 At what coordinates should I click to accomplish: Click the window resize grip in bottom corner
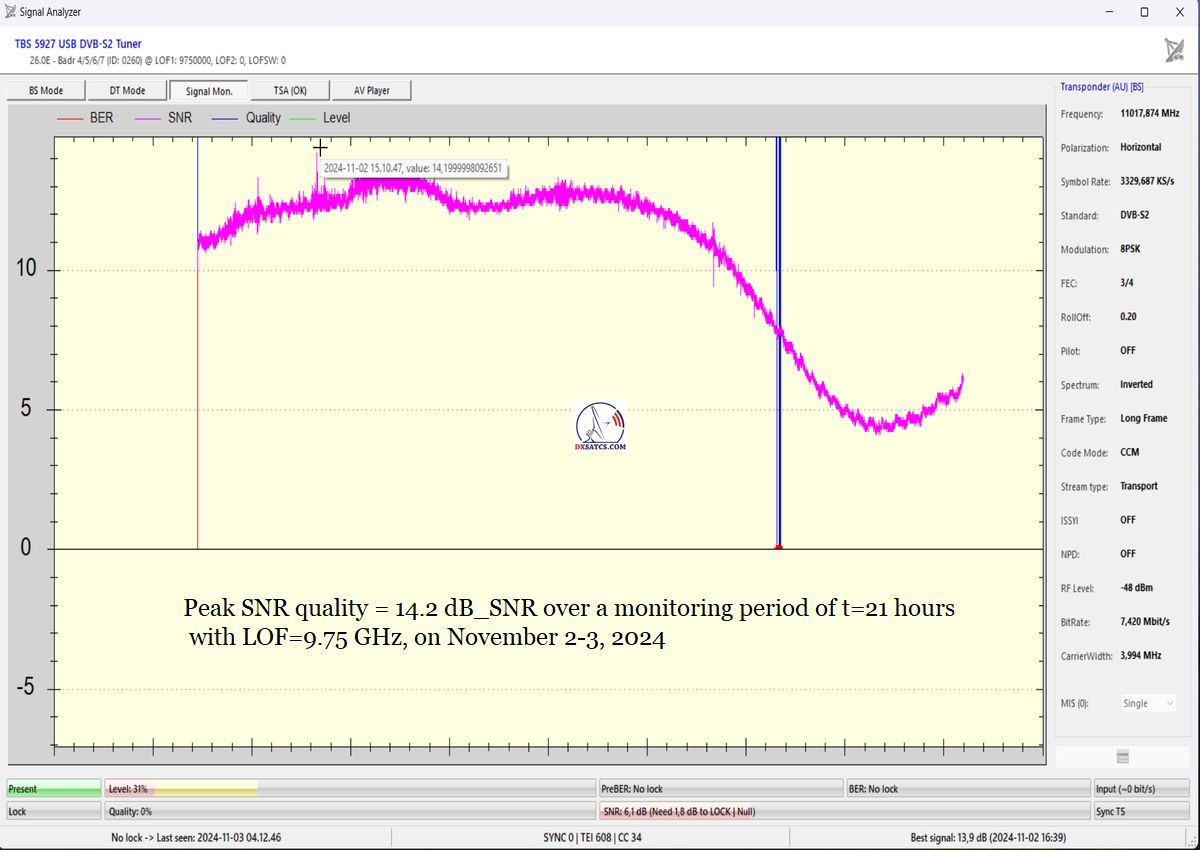pyautogui.click(x=1193, y=843)
